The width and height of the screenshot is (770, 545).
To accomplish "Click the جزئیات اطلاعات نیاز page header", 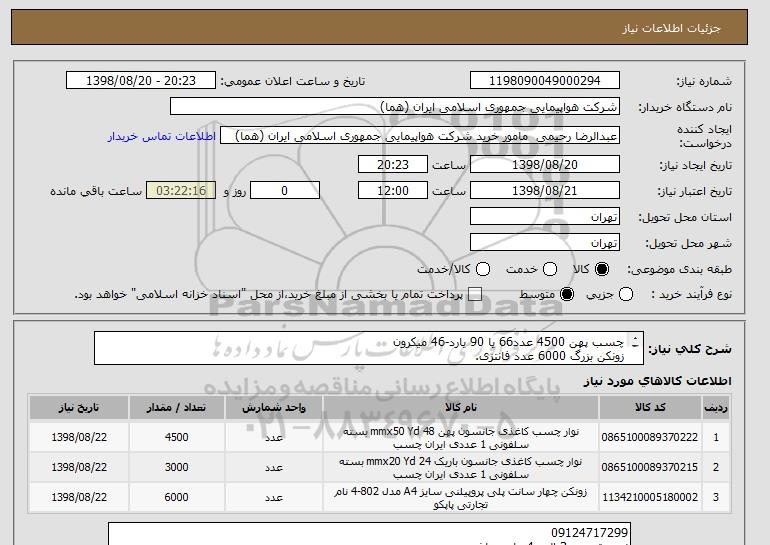I will [671, 28].
